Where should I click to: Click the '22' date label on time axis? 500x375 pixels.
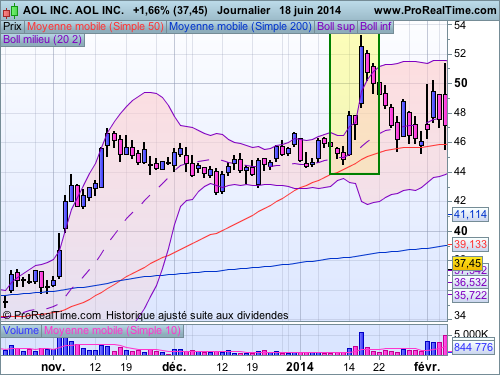379,367
